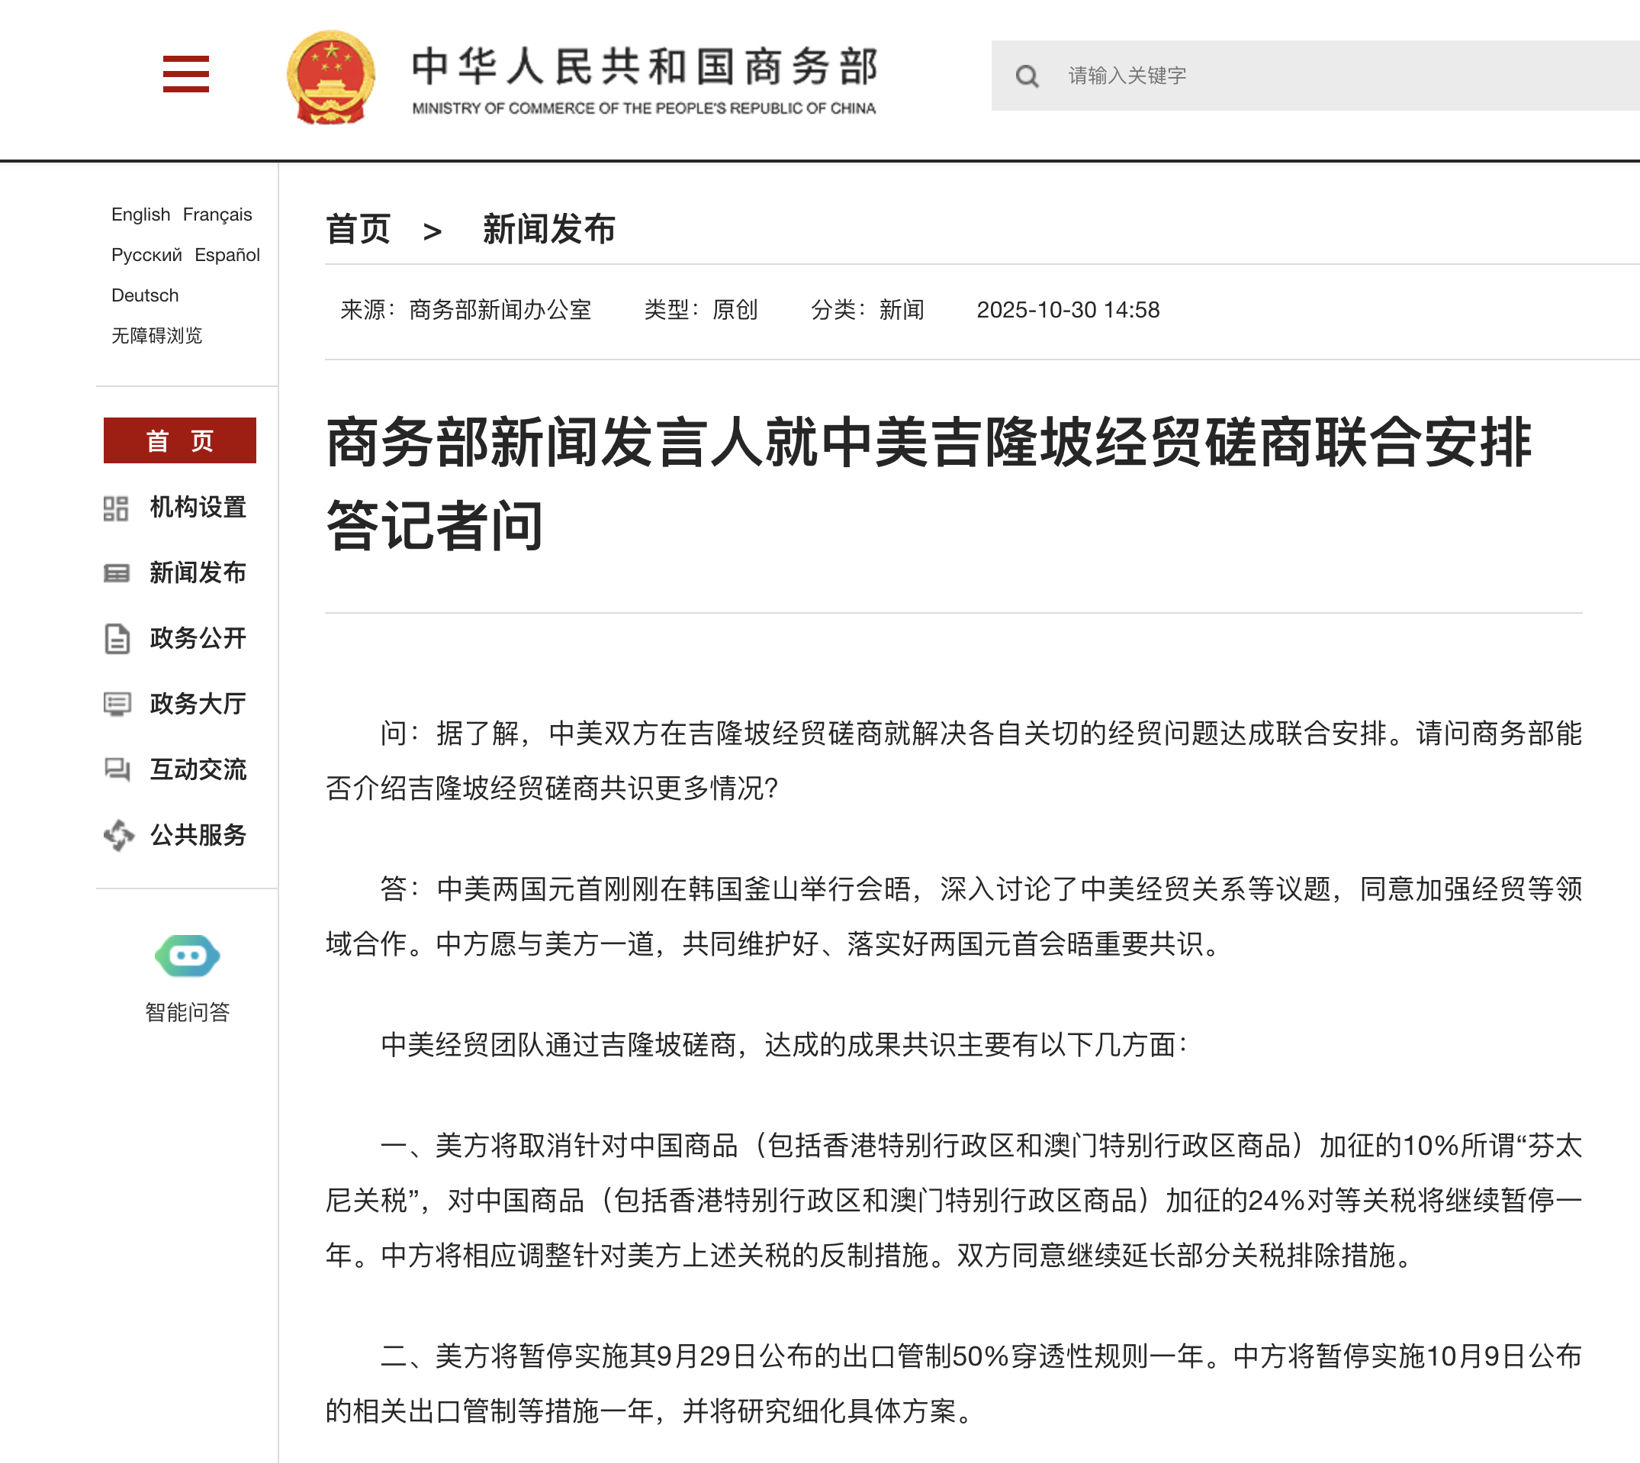
Task: Click the 政务大厅 sidebar icon
Action: (x=117, y=704)
